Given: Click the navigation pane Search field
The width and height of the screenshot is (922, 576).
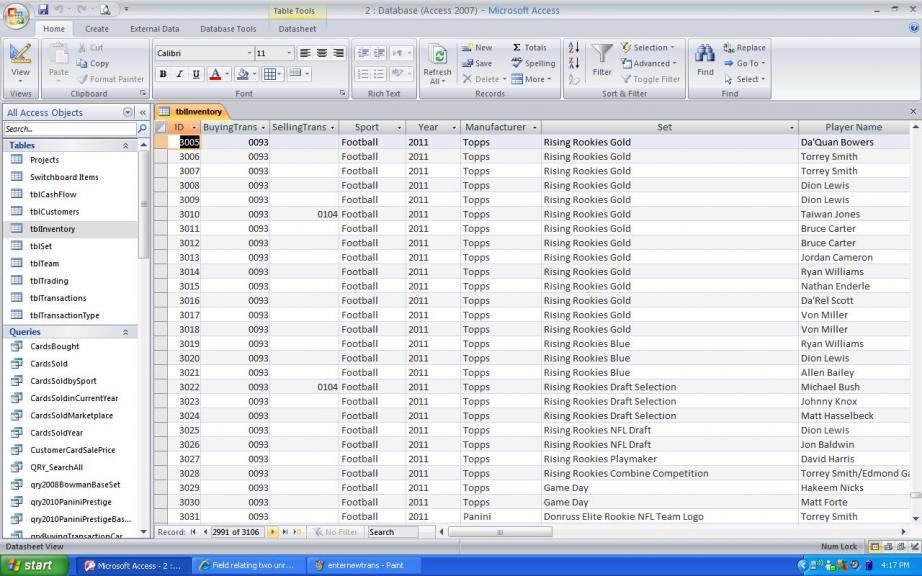Looking at the screenshot, I should 70,129.
